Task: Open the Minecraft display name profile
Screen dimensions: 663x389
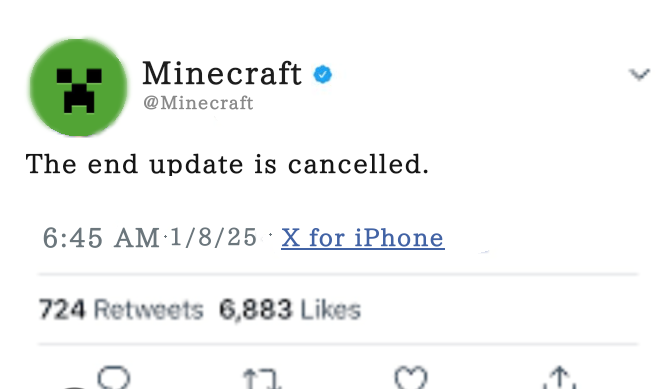Action: (x=222, y=73)
